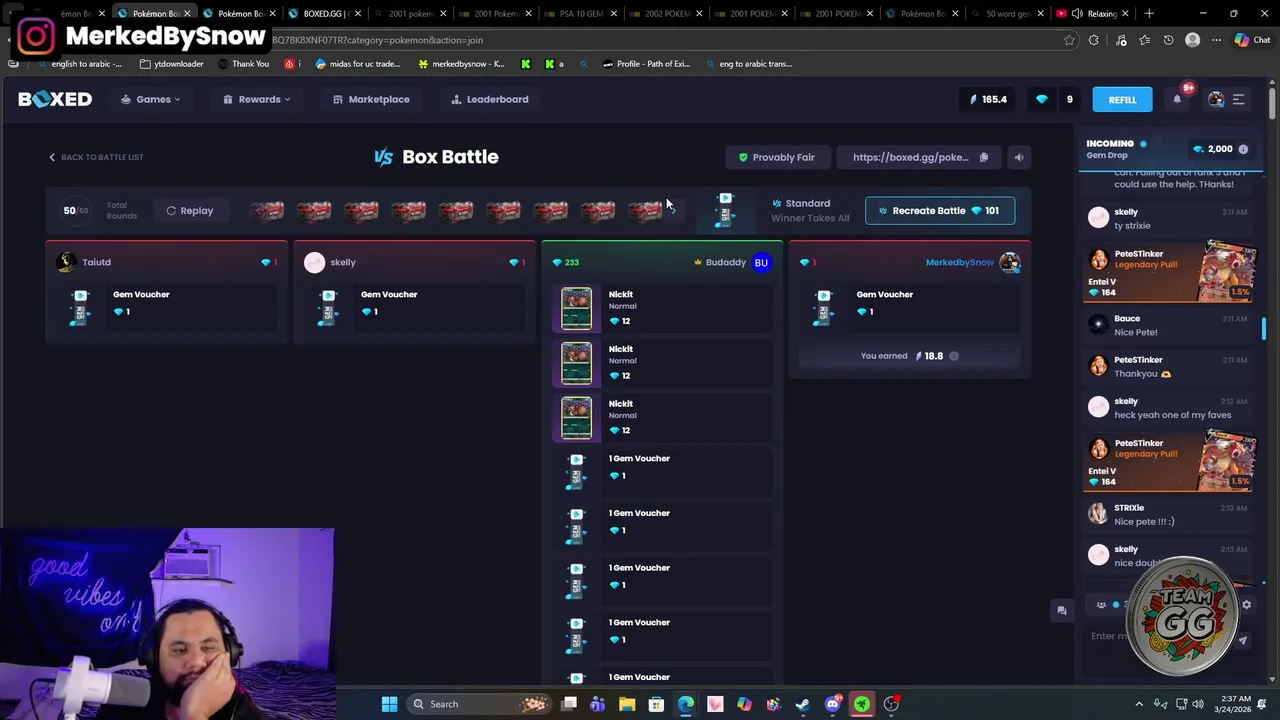Open Steam from the taskbar
The width and height of the screenshot is (1280, 720).
803,704
